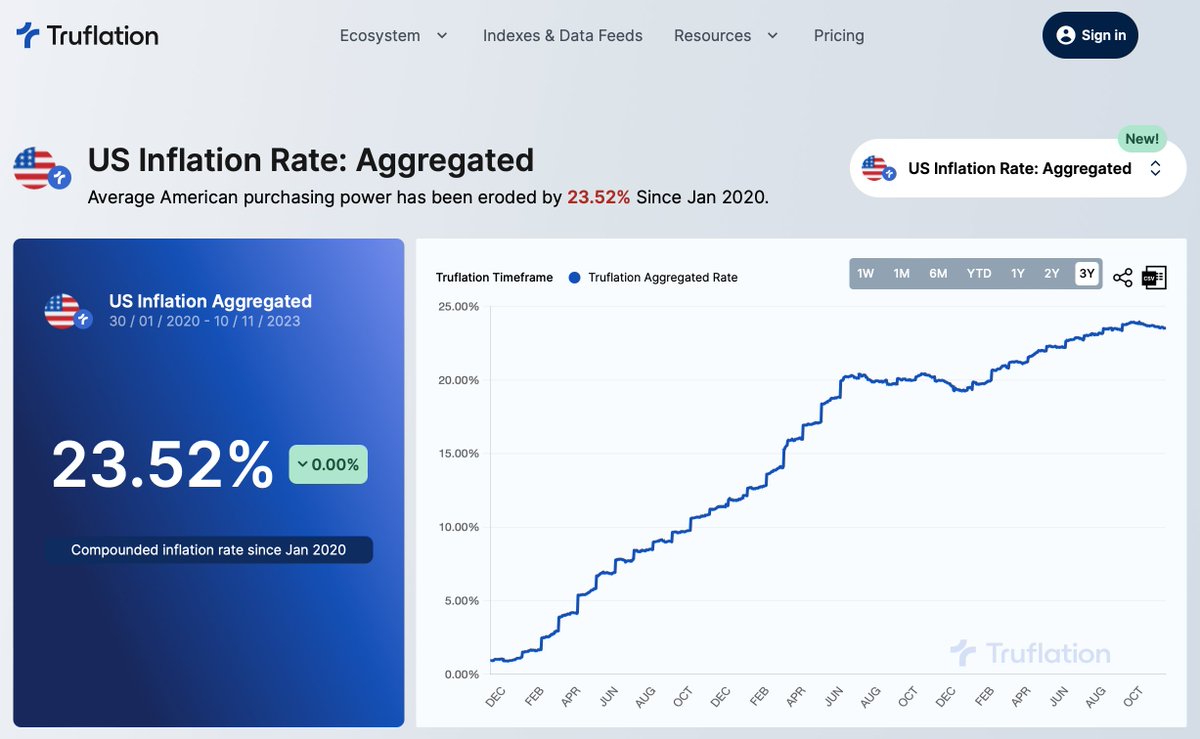Click the 0.00% y-axis label
Image resolution: width=1200 pixels, height=739 pixels.
tap(461, 674)
